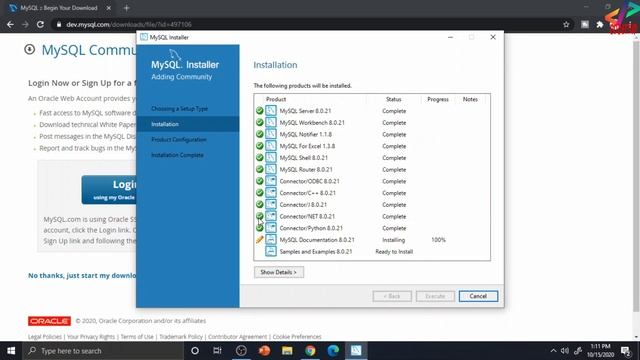The height and width of the screenshot is (360, 640).
Task: Click the 100% progress value for MySQL Documentation
Action: [x=438, y=240]
